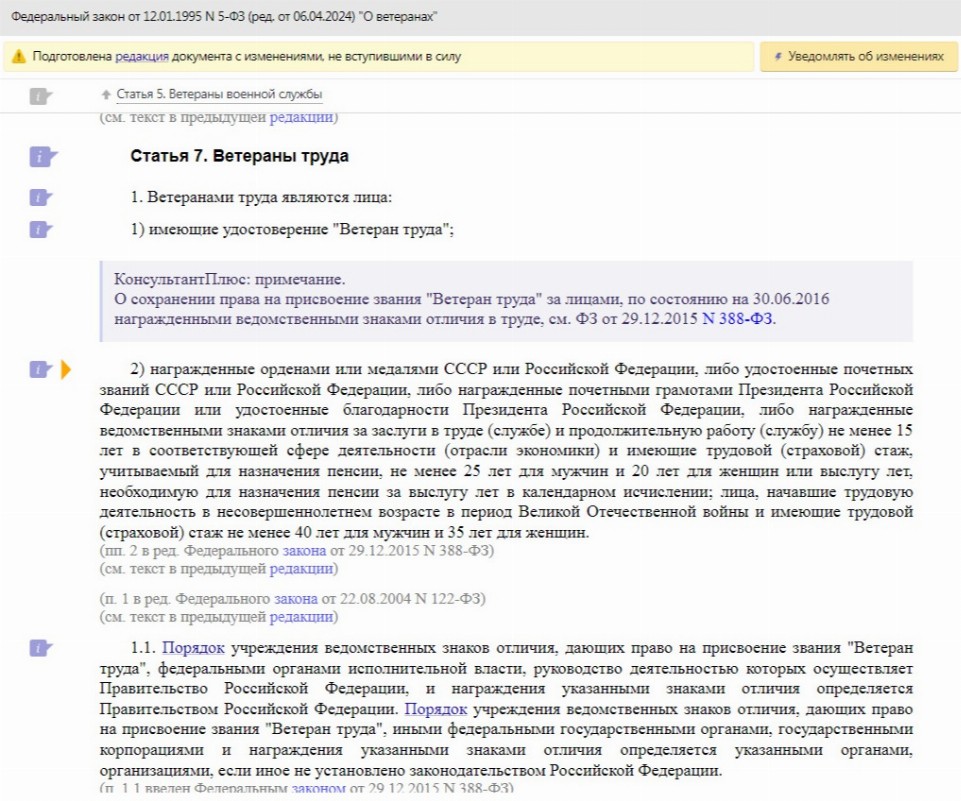Screen dimensions: 961x801
Task: Open "N 388-ФЗ" link in КонсультантПлюс note
Action: coord(737,319)
